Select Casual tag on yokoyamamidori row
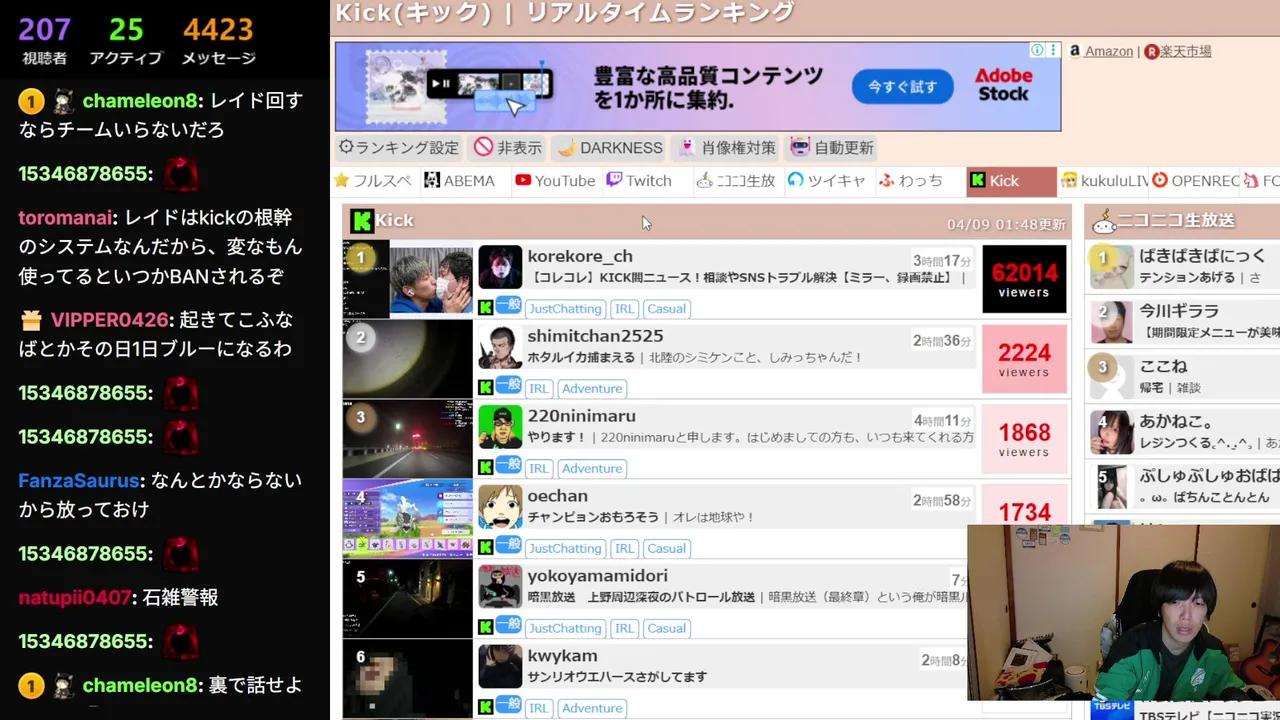 (666, 628)
